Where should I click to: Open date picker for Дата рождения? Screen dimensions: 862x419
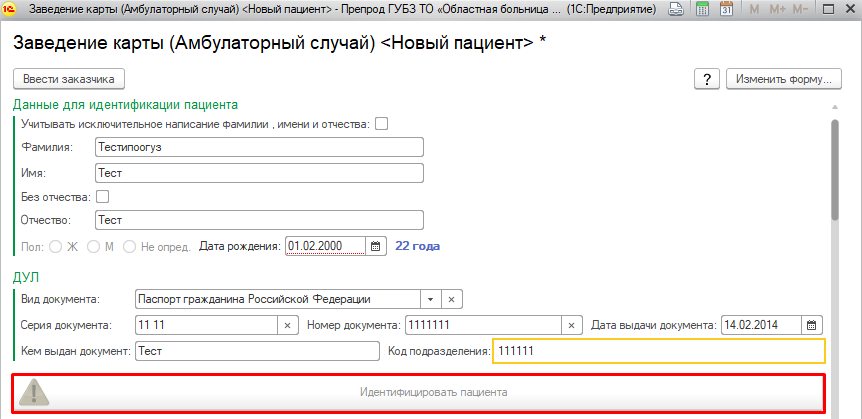click(376, 245)
